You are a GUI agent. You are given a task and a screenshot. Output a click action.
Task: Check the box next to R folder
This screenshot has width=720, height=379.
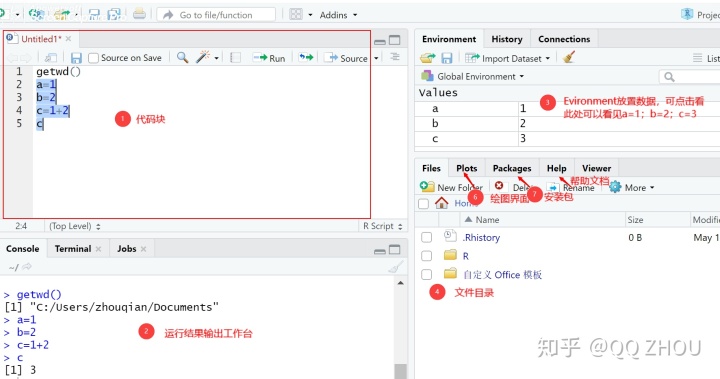click(427, 255)
